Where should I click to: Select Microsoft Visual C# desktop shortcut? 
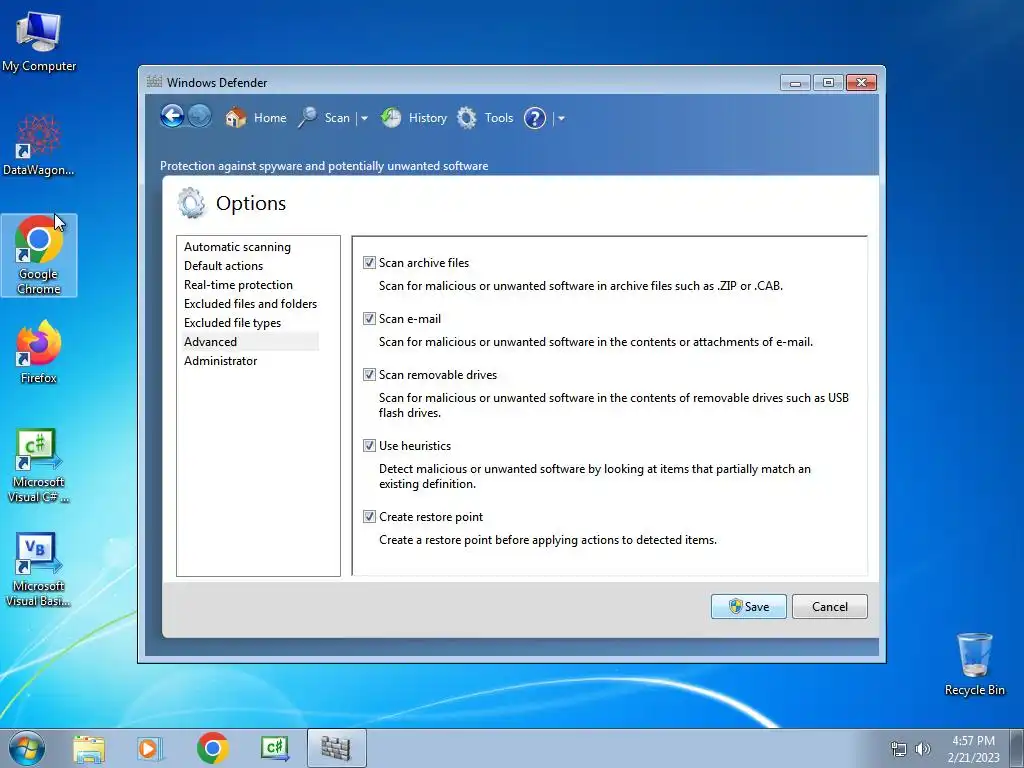click(x=39, y=466)
